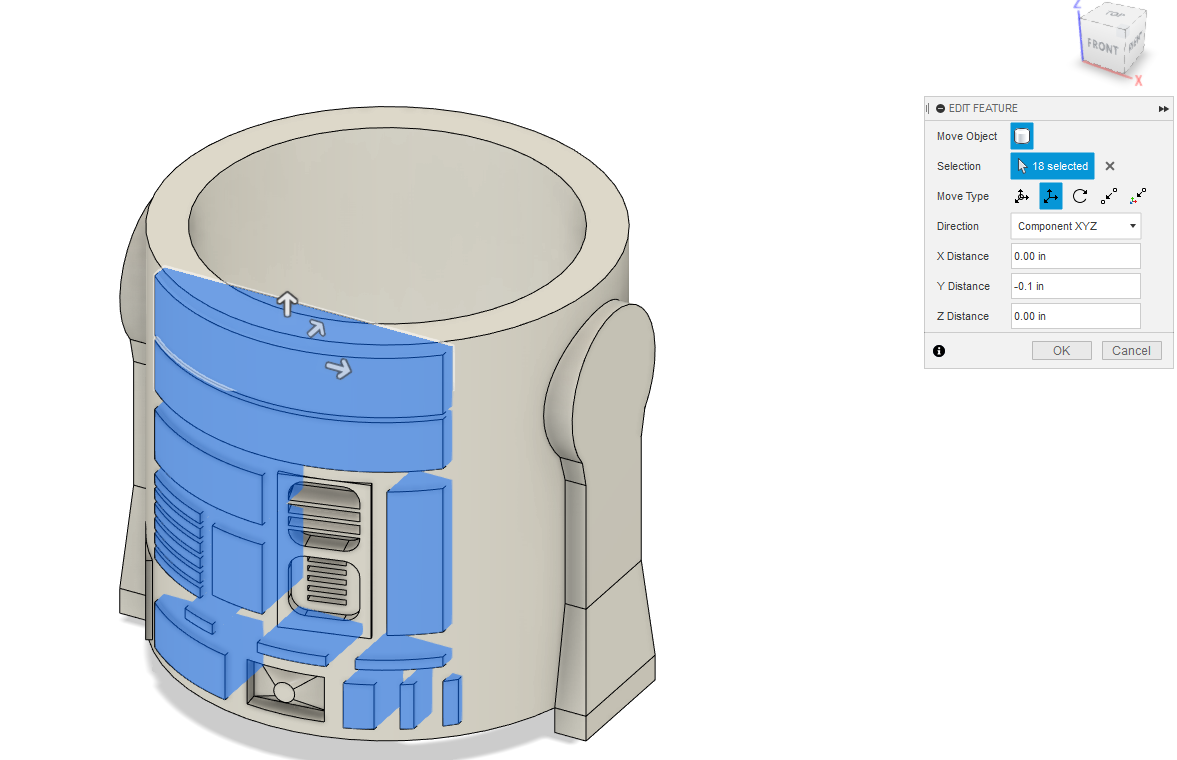Select the Point to Point move type

(x=1109, y=196)
